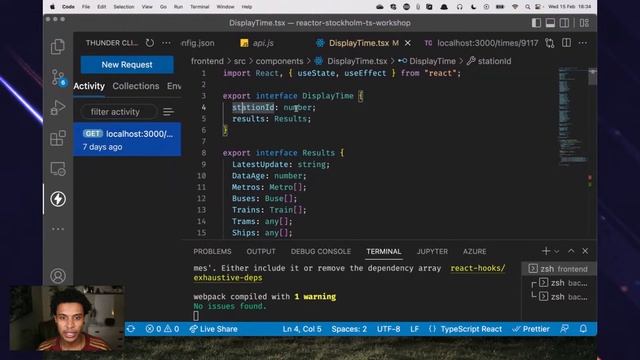Viewport: 640px width, 360px height.
Task: Open the compare changes icon in editor toolbar
Action: [550, 43]
